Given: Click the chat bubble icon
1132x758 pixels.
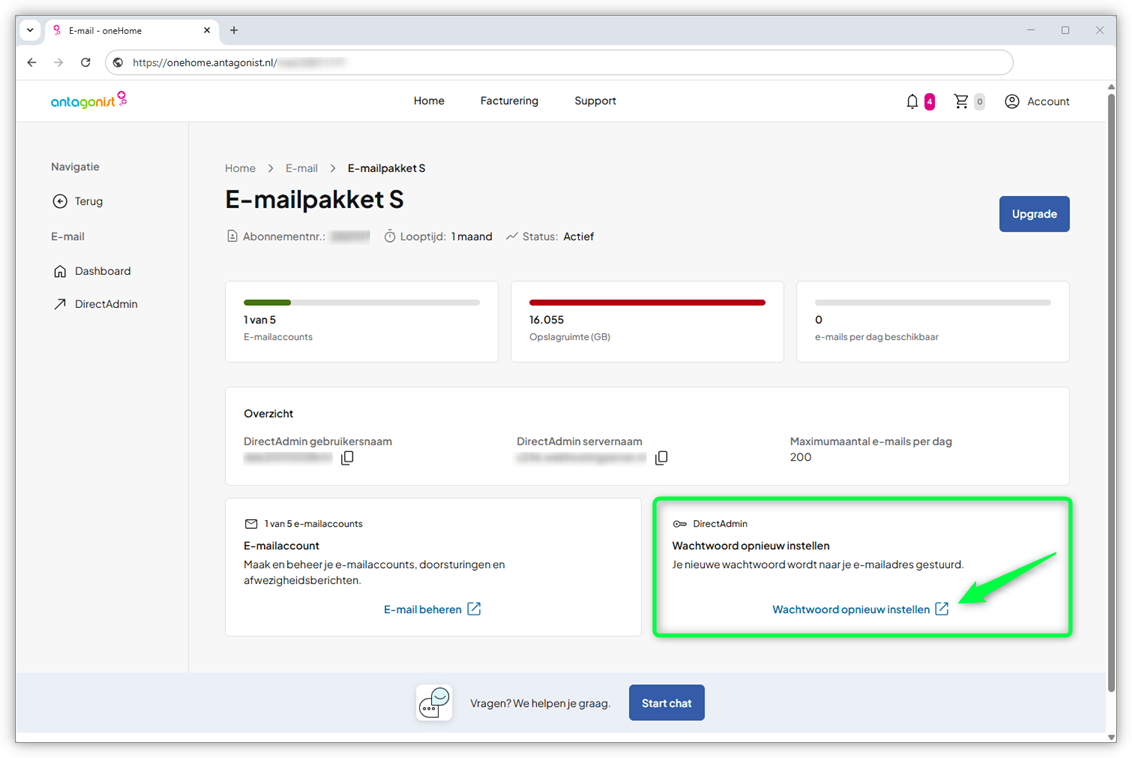Looking at the screenshot, I should [434, 703].
